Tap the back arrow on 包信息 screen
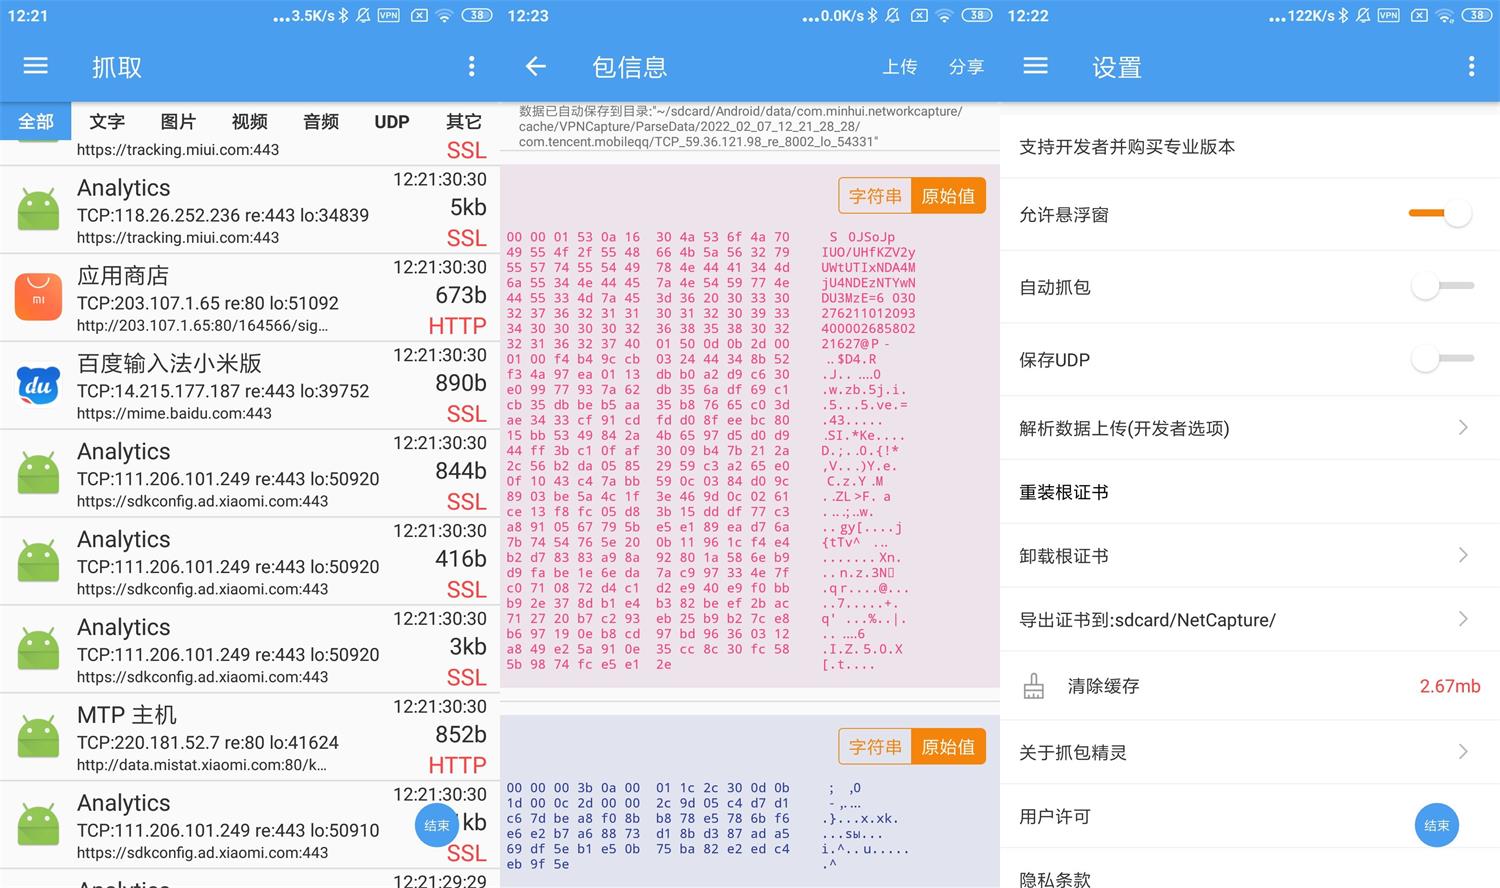Image resolution: width=1500 pixels, height=888 pixels. click(535, 66)
